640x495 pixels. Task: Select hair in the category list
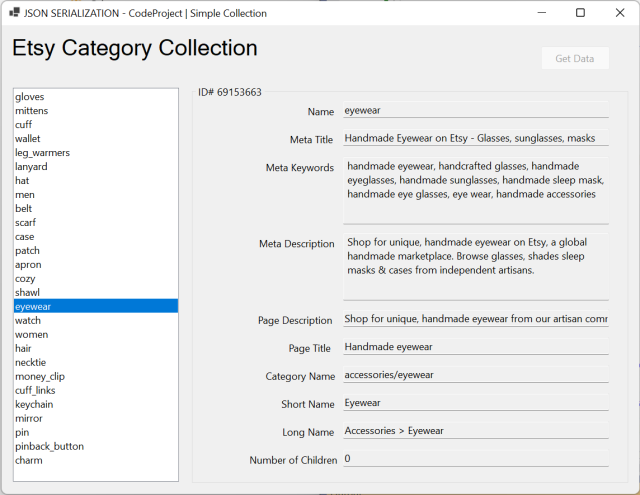point(96,348)
